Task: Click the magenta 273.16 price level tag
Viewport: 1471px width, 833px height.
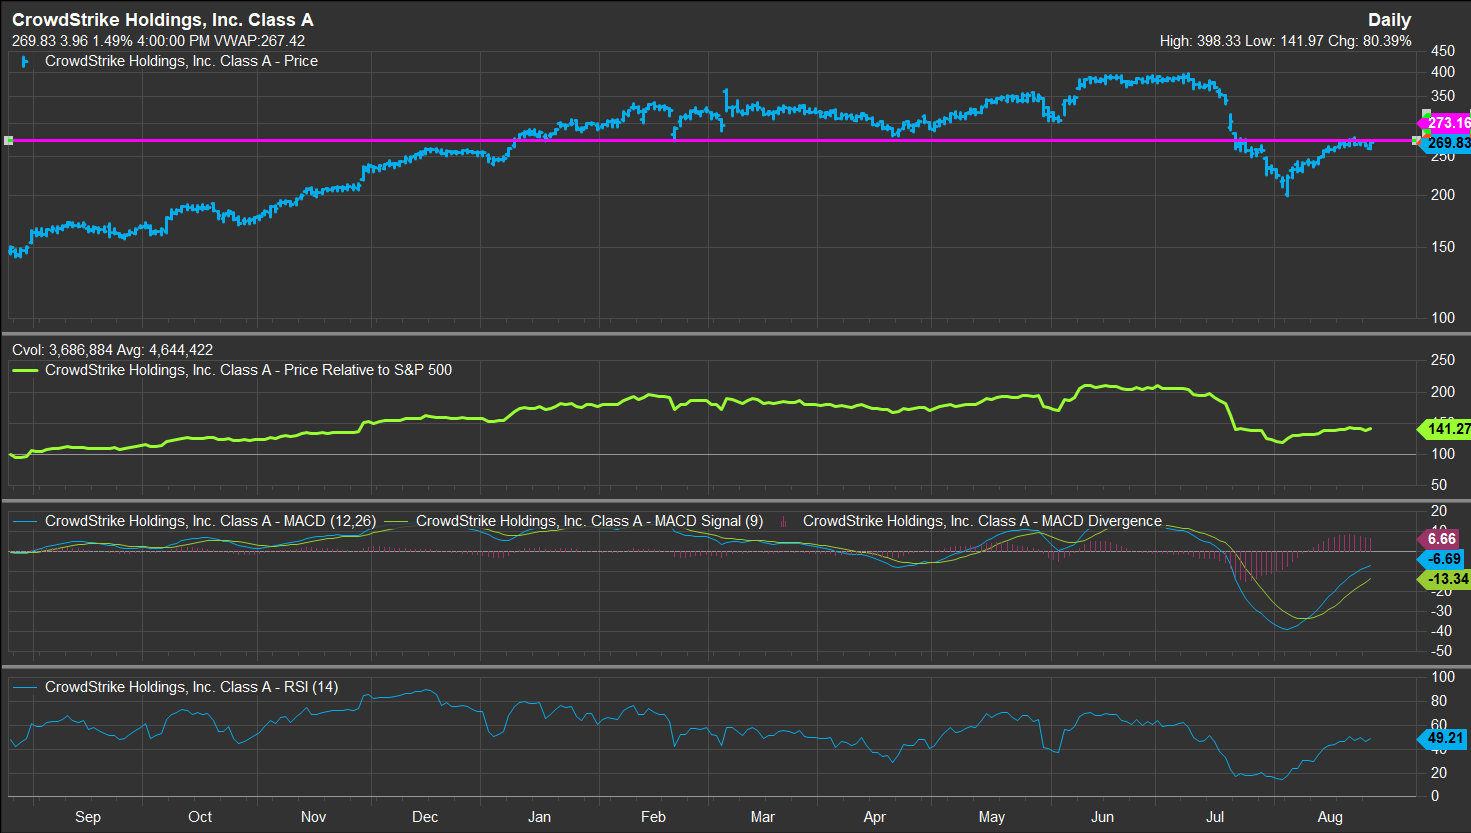Action: pyautogui.click(x=1445, y=123)
